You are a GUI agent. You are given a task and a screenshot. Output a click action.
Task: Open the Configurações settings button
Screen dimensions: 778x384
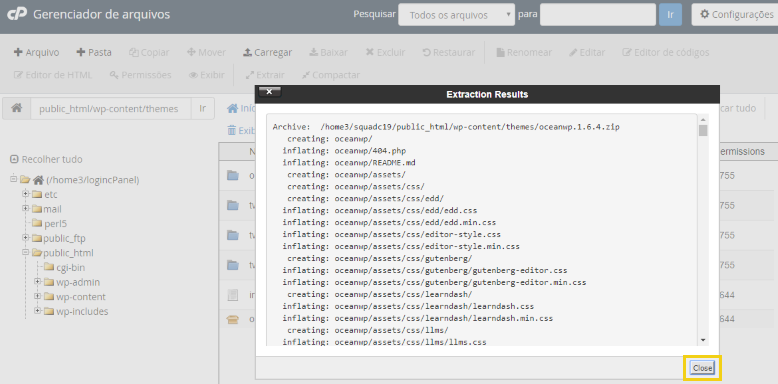coord(736,15)
